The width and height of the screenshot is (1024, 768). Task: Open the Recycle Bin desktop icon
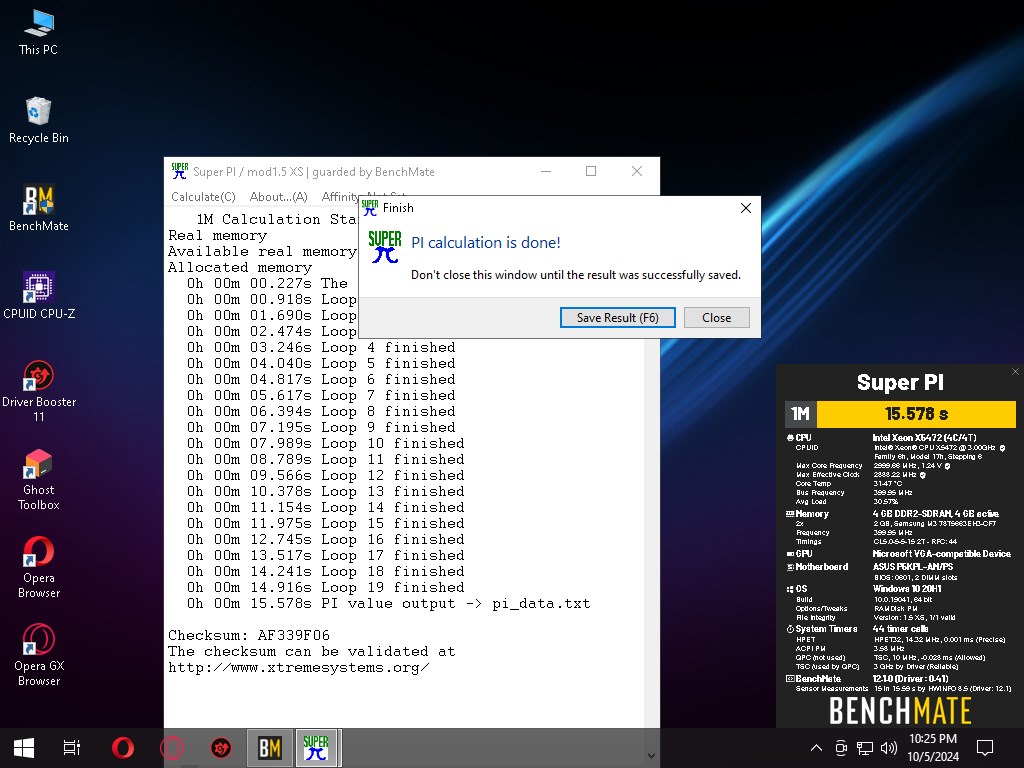39,121
